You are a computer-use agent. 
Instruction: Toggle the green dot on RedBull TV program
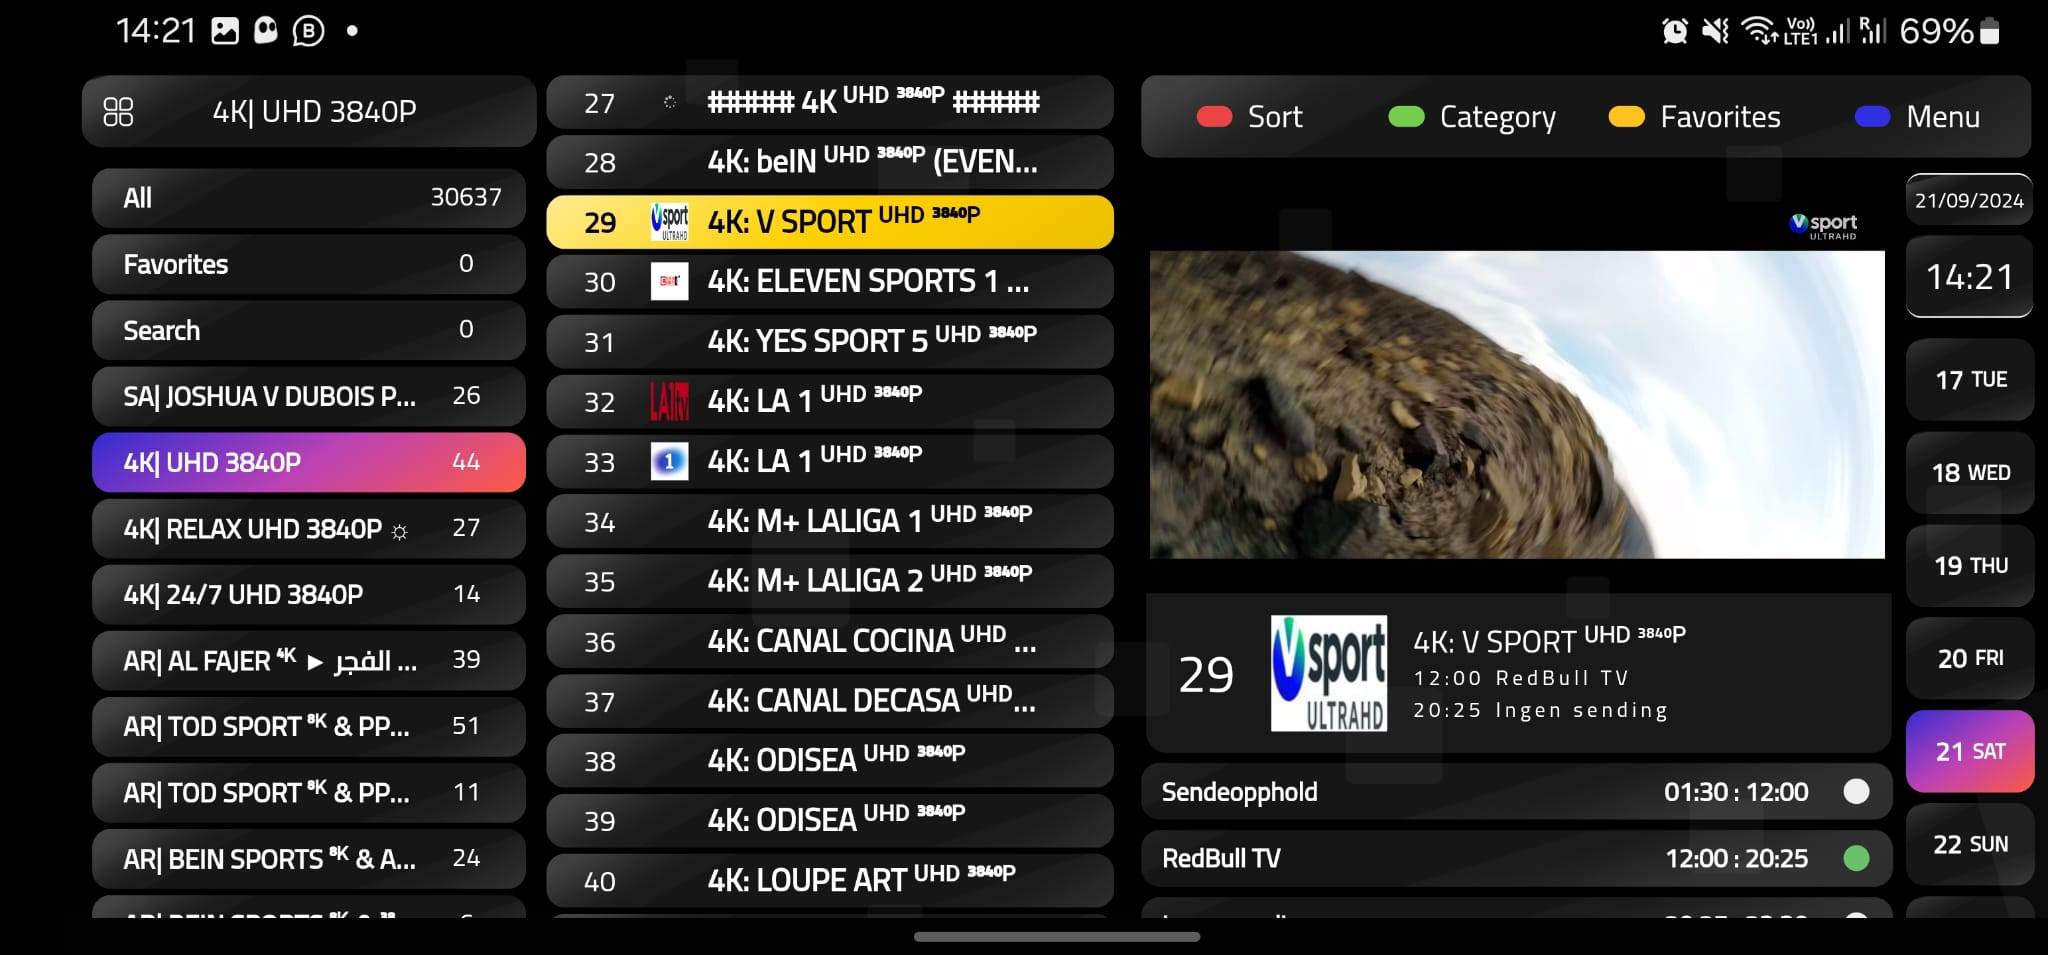point(1856,858)
